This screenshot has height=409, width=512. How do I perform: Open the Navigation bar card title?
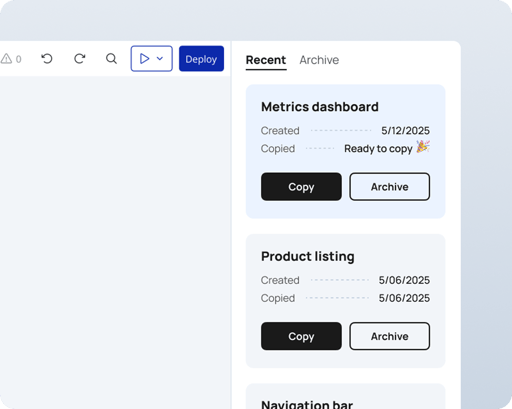[x=307, y=404]
